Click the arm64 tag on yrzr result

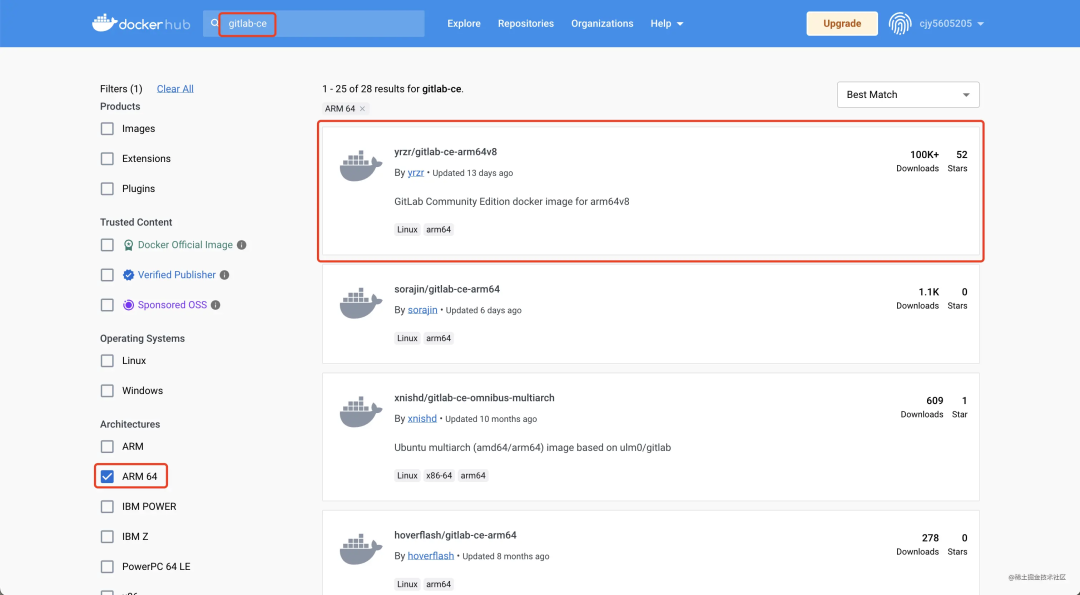(x=439, y=230)
